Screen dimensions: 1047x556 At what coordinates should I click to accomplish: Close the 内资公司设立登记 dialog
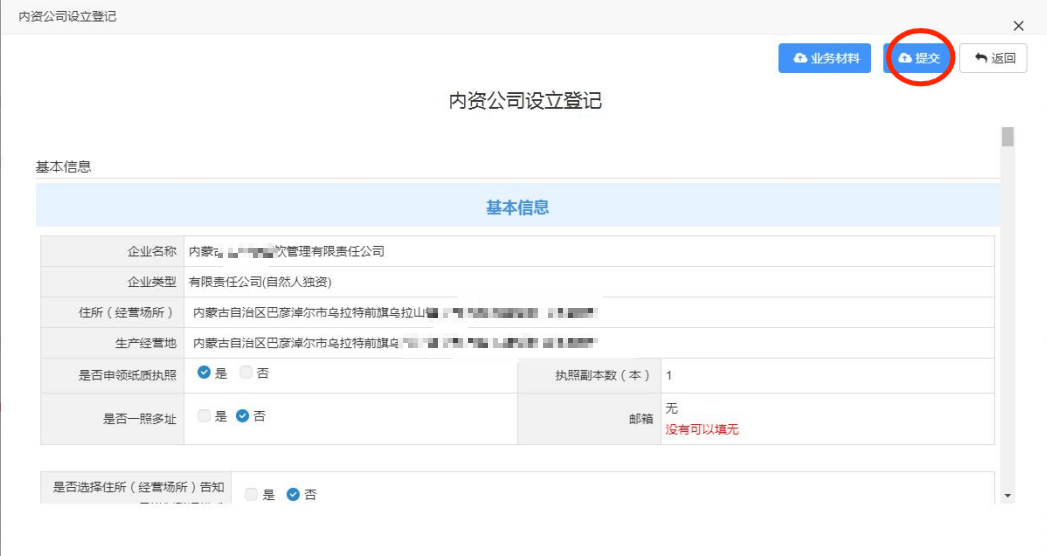point(1018,26)
